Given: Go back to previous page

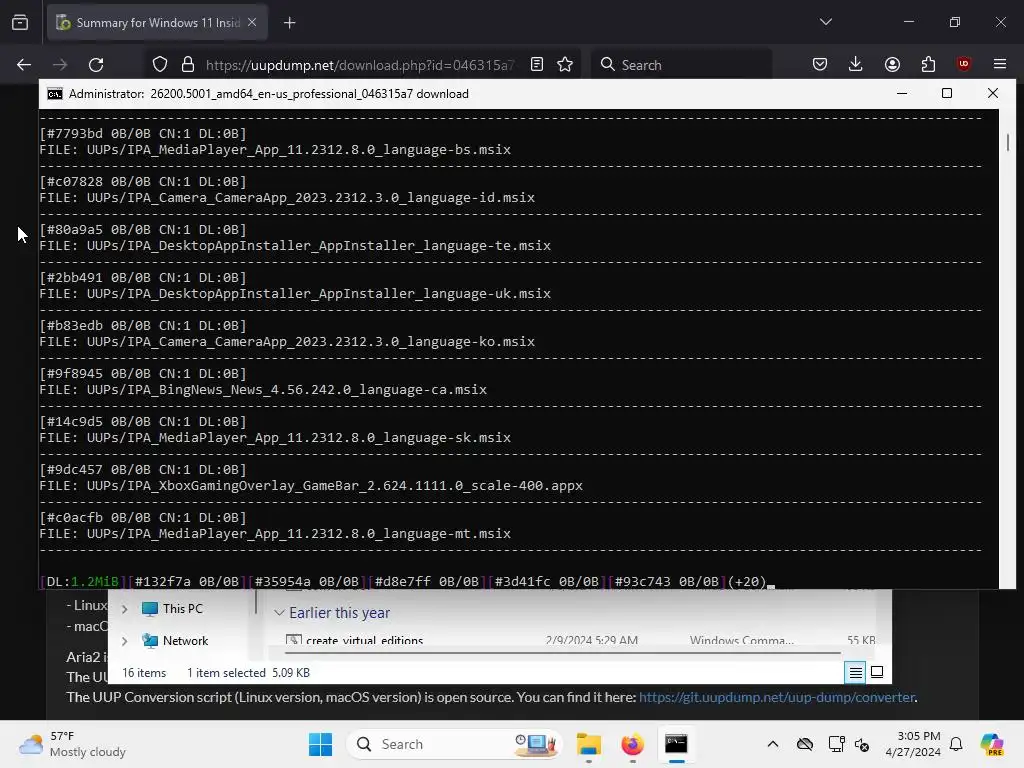Looking at the screenshot, I should click(24, 65).
